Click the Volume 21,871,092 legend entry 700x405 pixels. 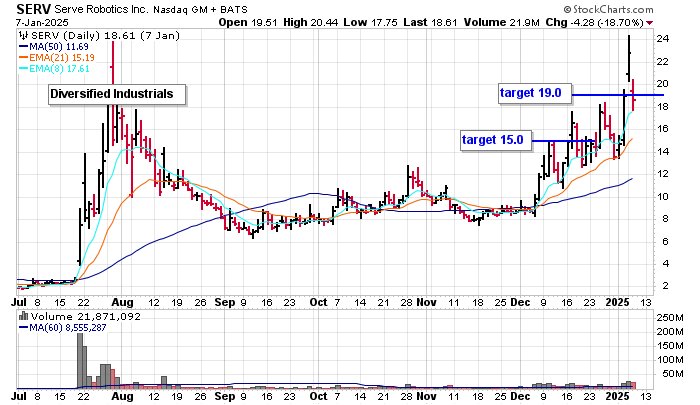point(85,317)
